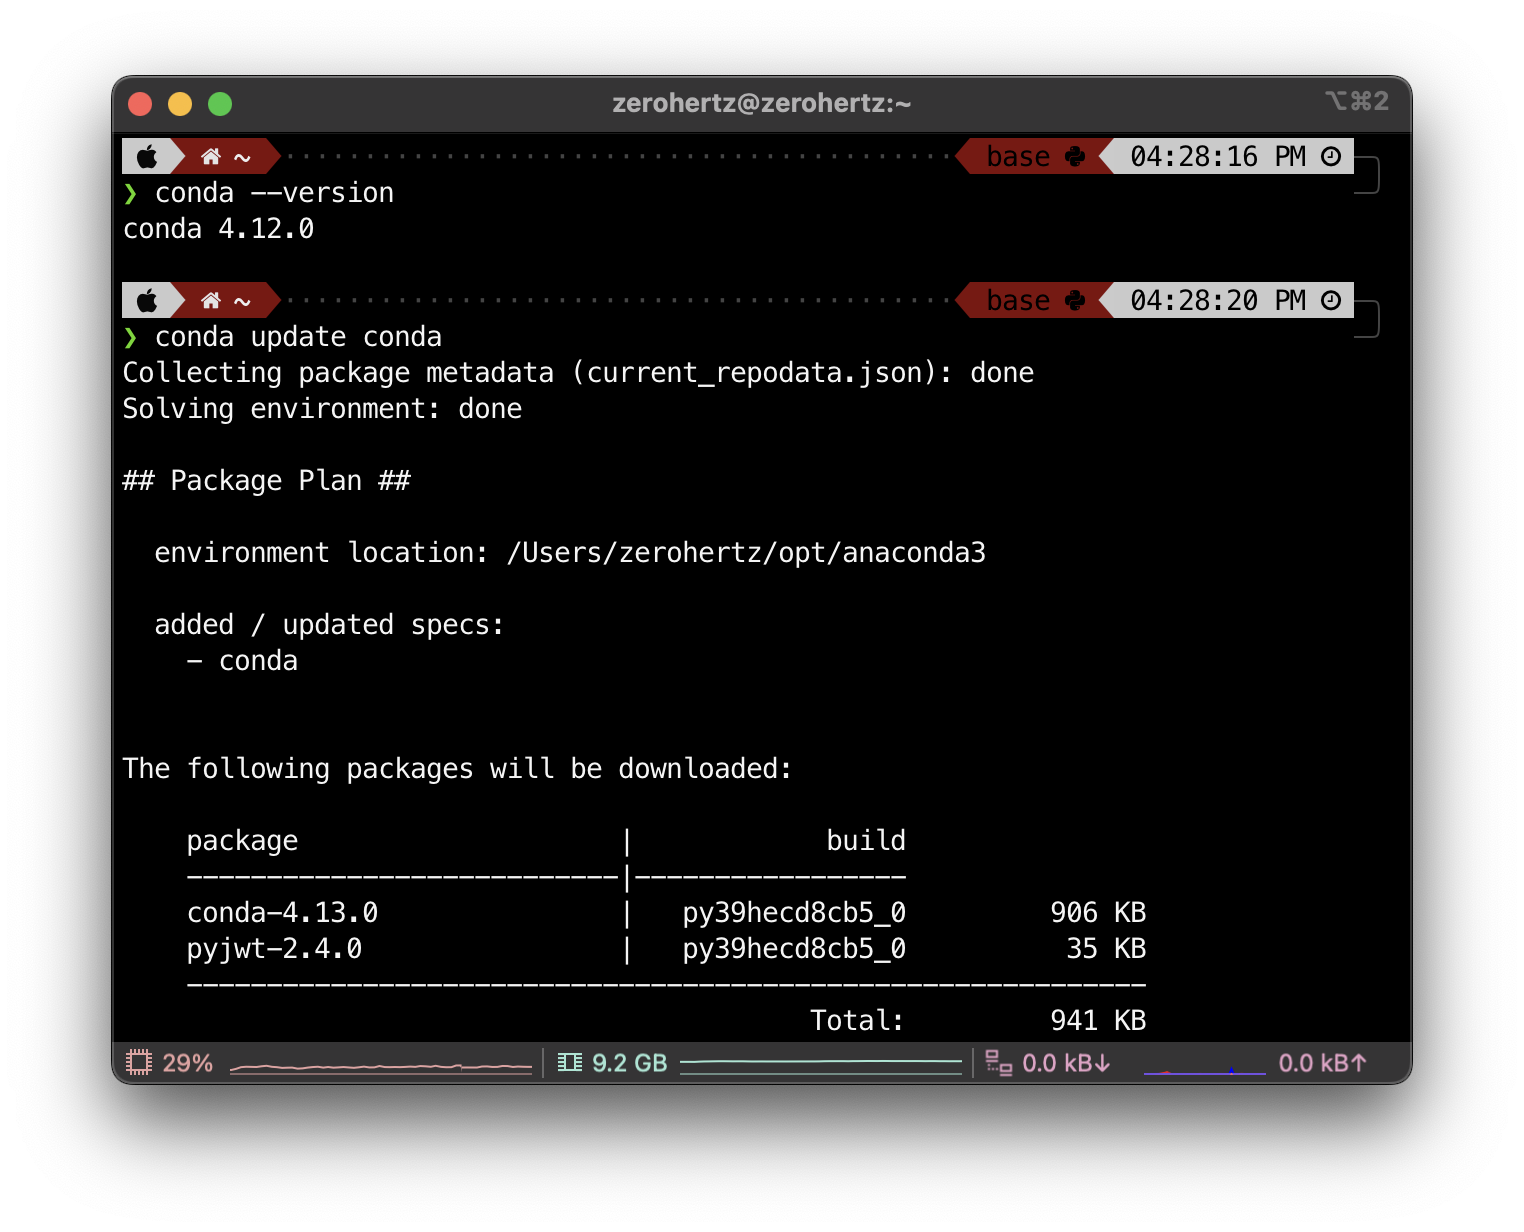This screenshot has height=1232, width=1524.
Task: Click the 'Solving environment: done' line
Action: [x=323, y=409]
